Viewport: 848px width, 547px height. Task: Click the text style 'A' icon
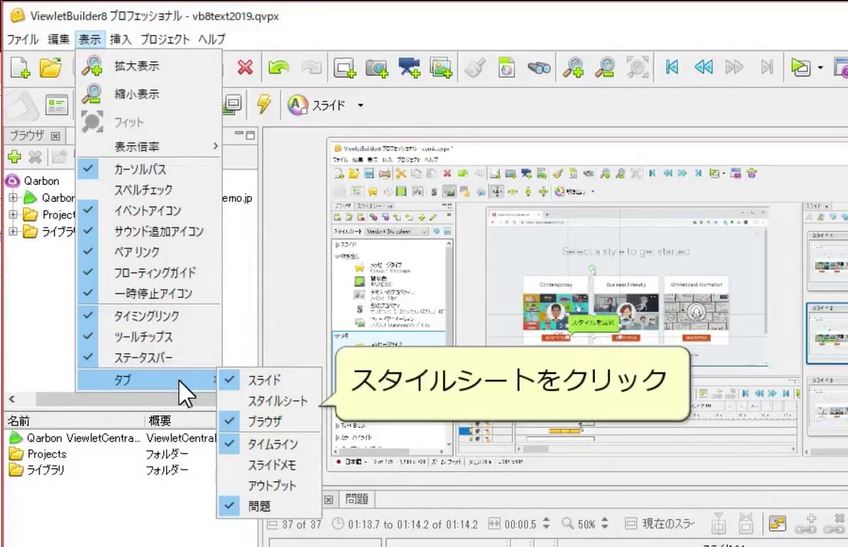coord(297,104)
